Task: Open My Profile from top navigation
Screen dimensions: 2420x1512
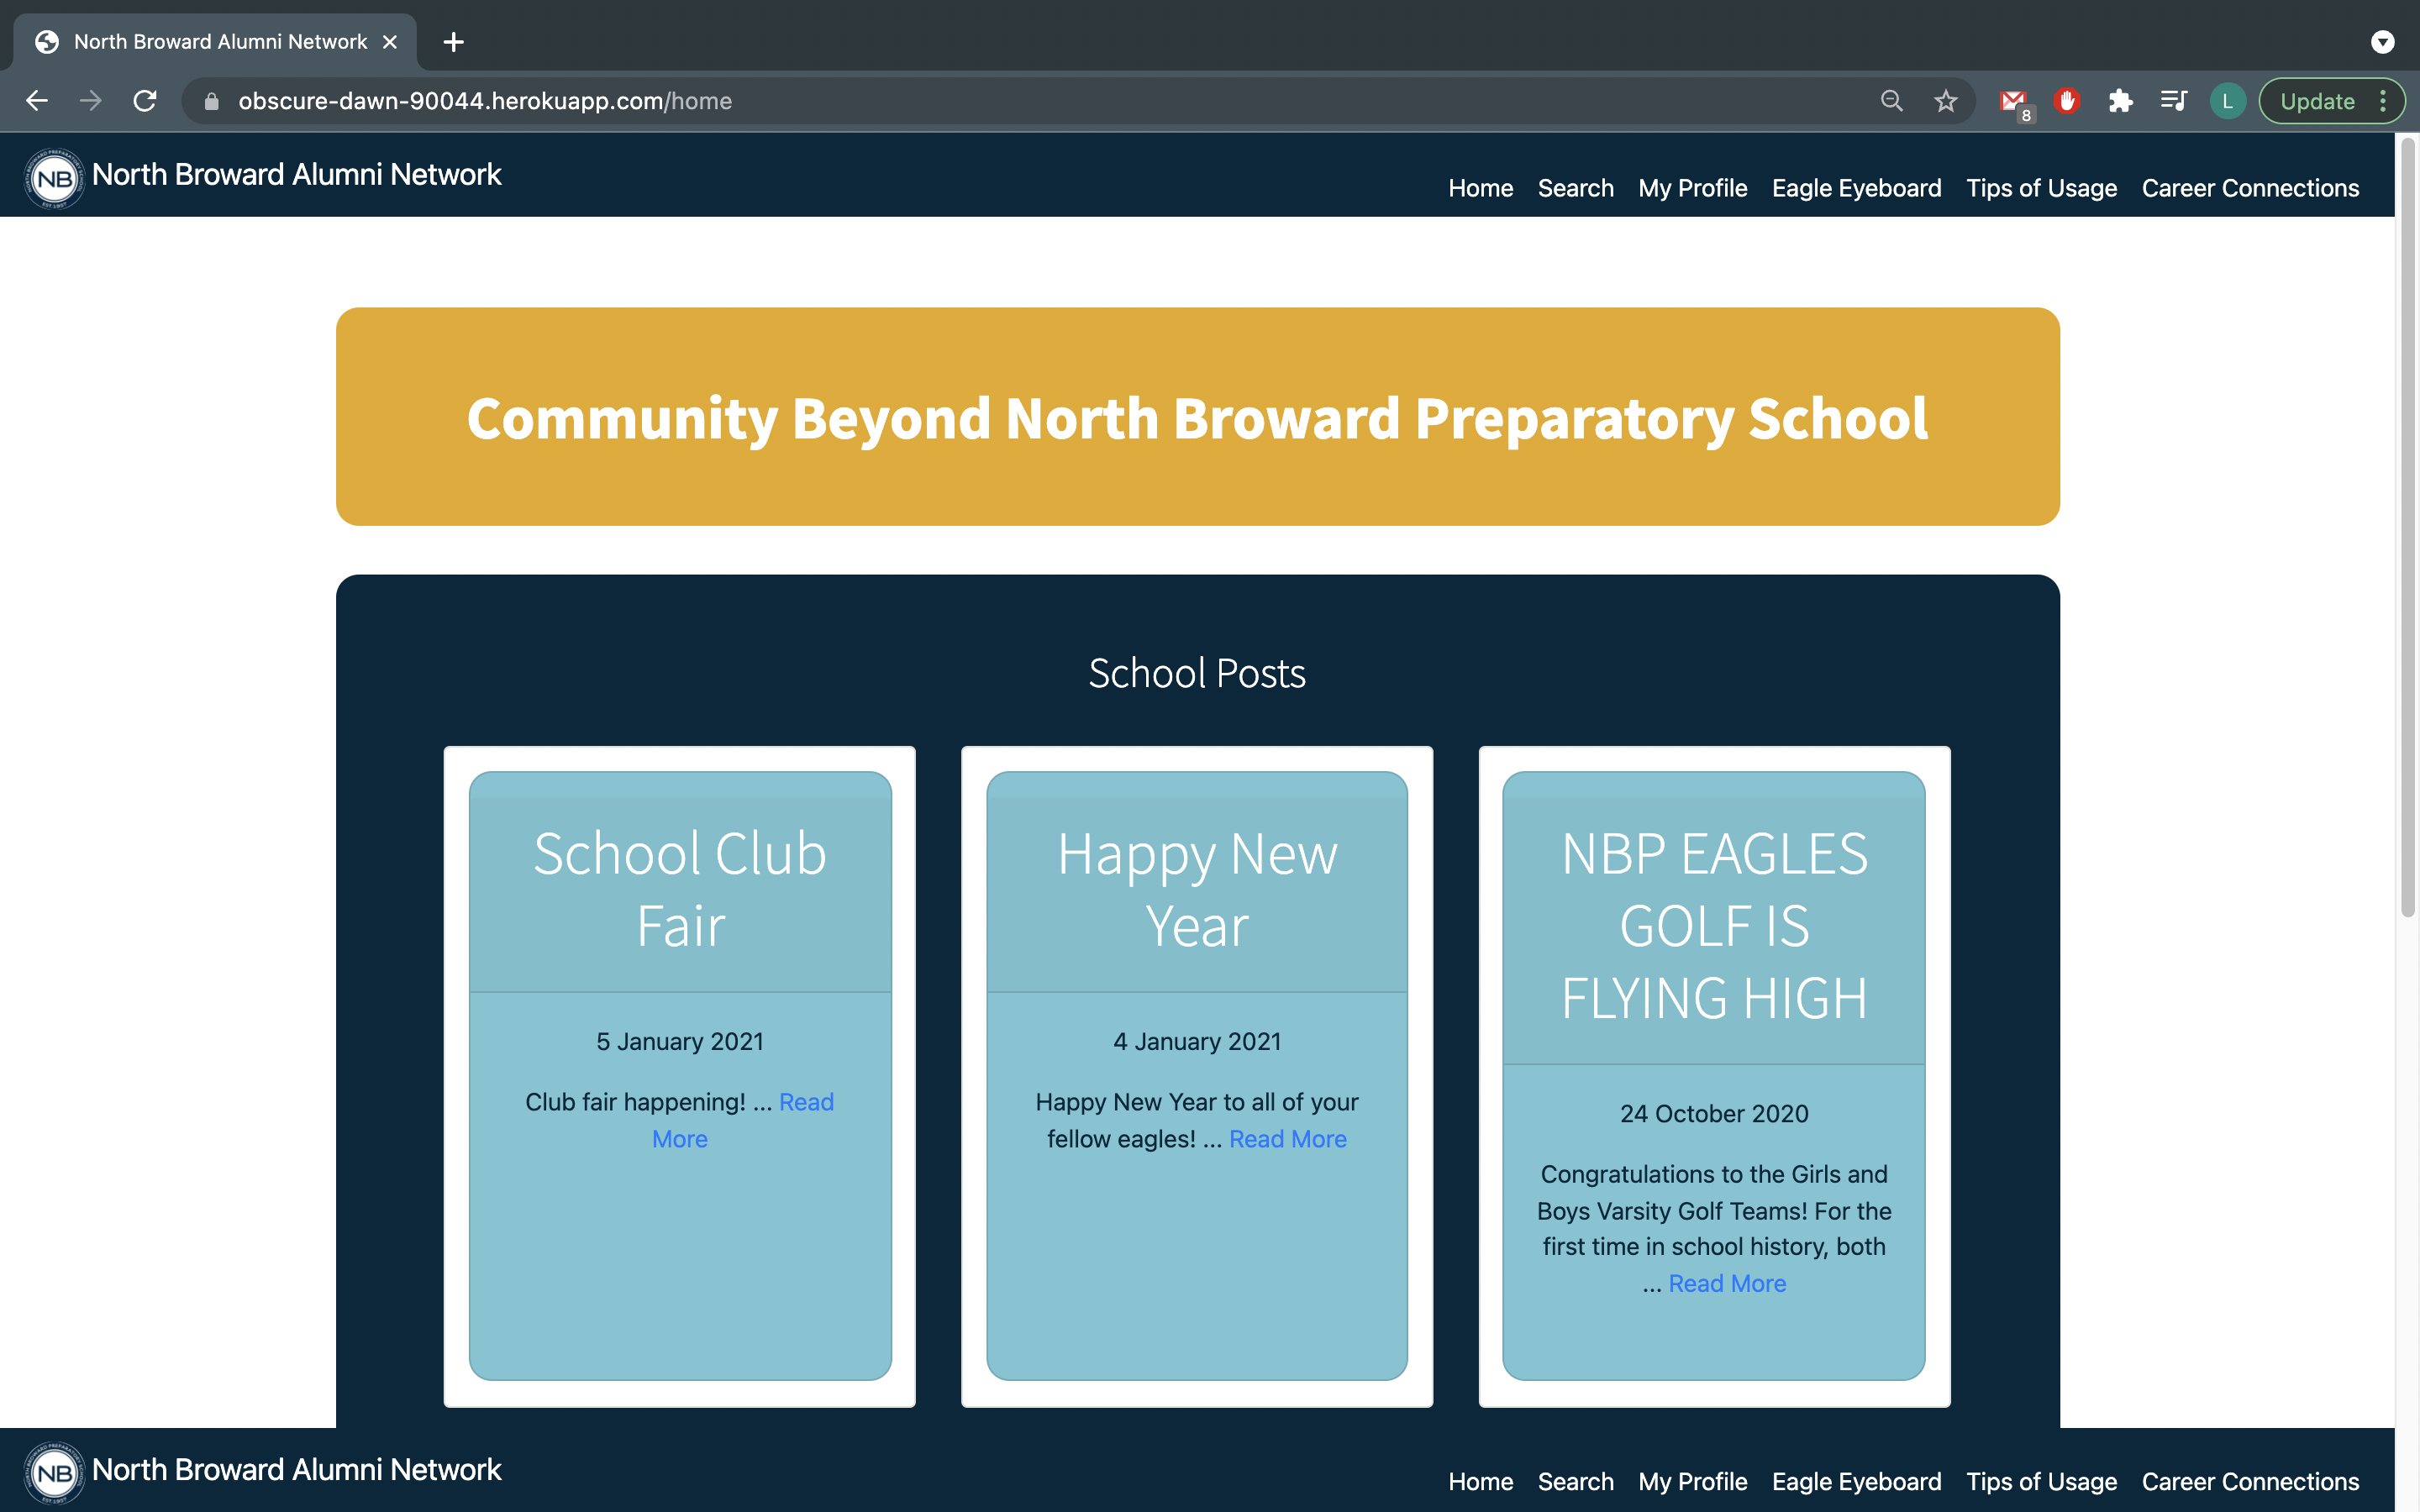Action: [1692, 188]
